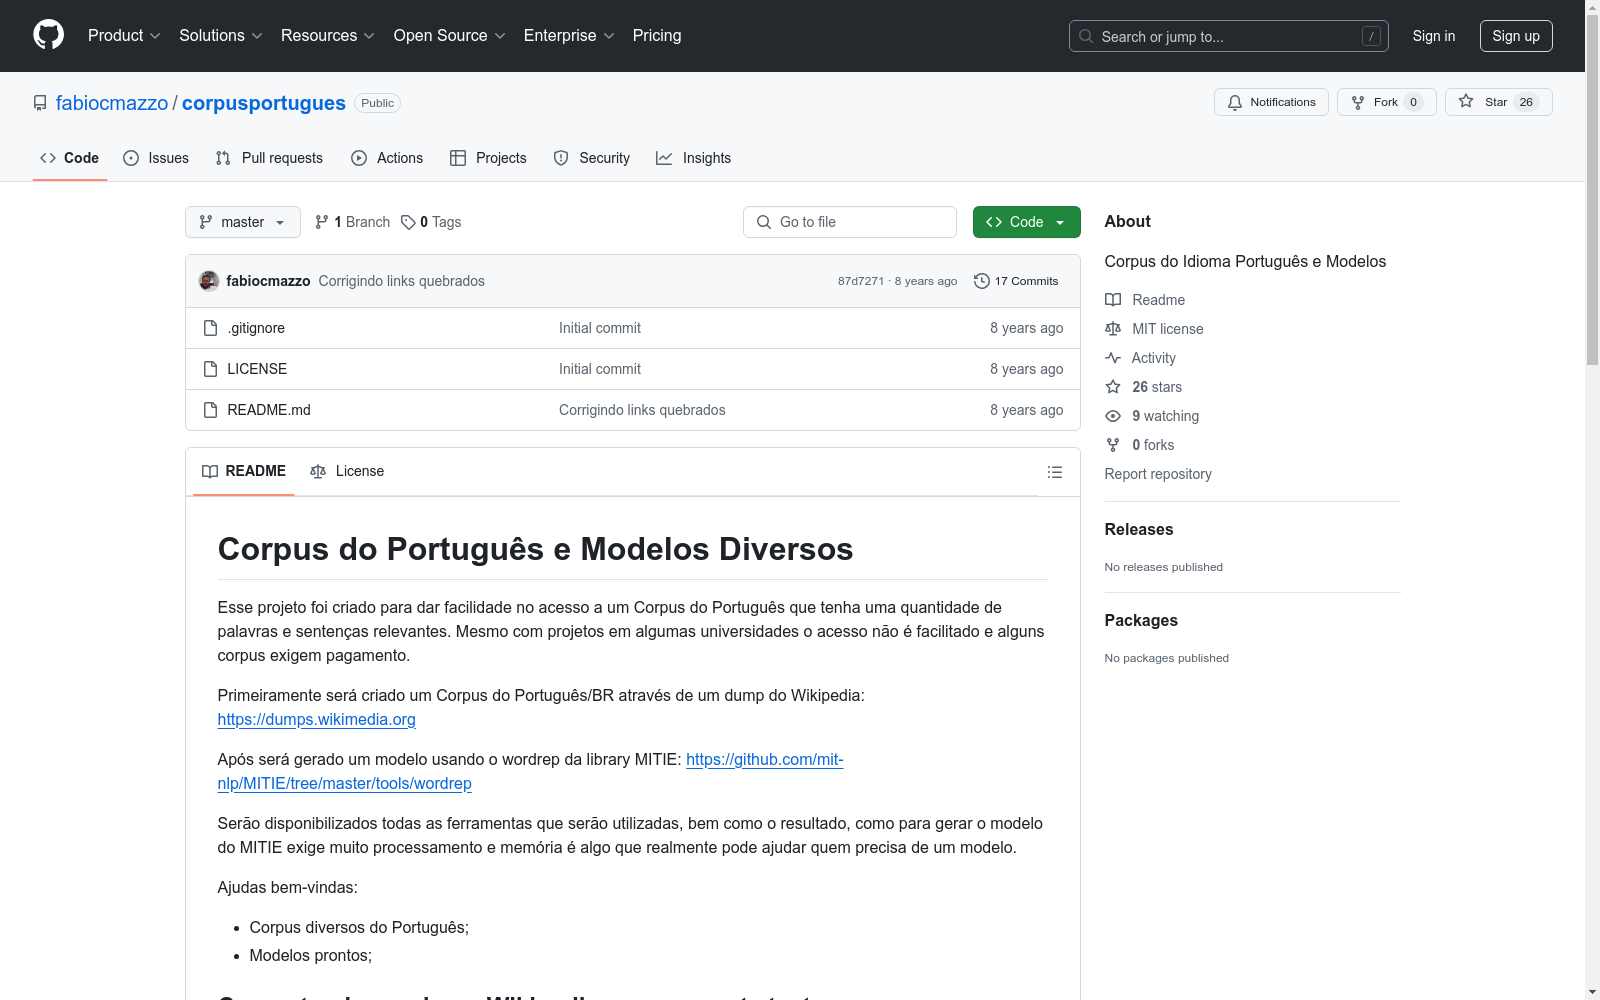Click the bell icon in Notifications button

click(1235, 102)
